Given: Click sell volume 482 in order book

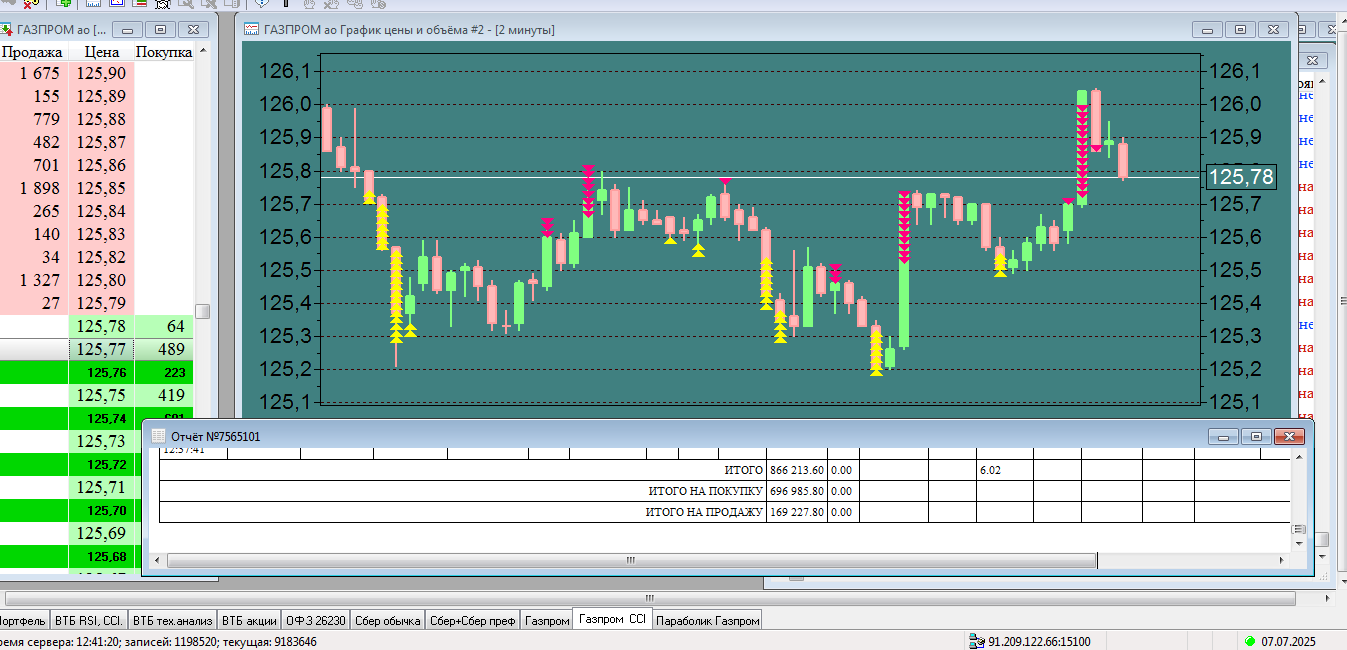Looking at the screenshot, I should 46,142.
